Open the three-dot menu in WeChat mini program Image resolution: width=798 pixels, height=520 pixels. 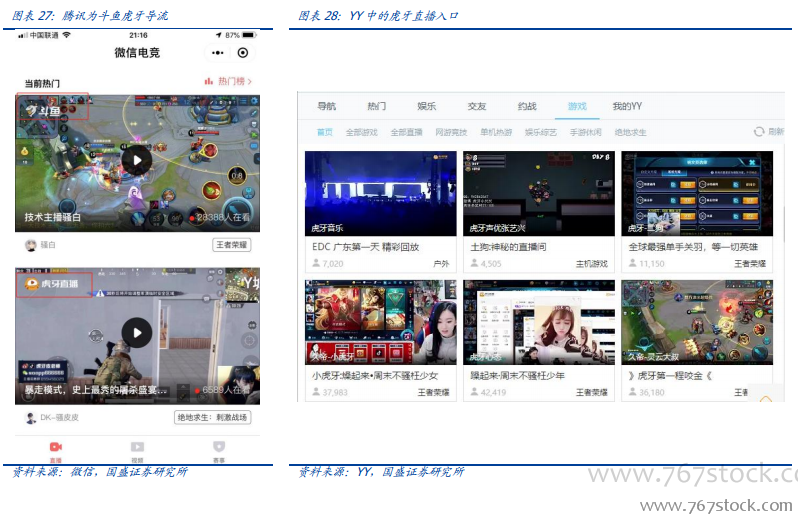[x=217, y=53]
